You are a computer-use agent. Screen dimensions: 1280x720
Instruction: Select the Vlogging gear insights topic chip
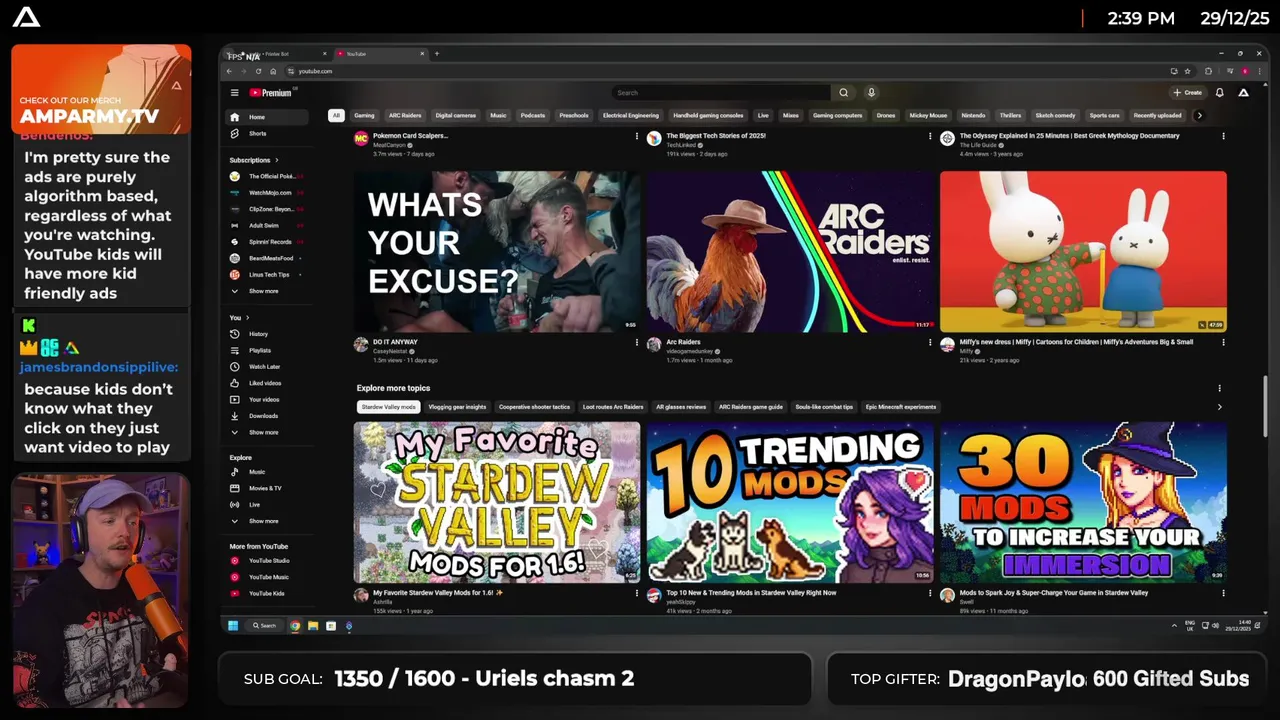457,407
